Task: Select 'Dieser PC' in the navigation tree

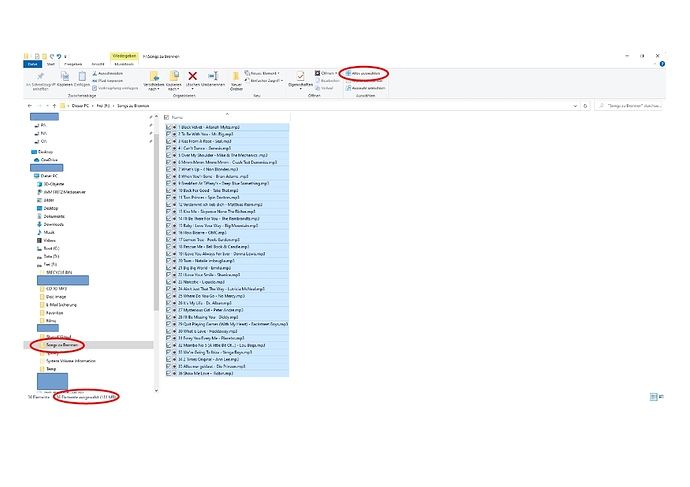Action: 49,176
